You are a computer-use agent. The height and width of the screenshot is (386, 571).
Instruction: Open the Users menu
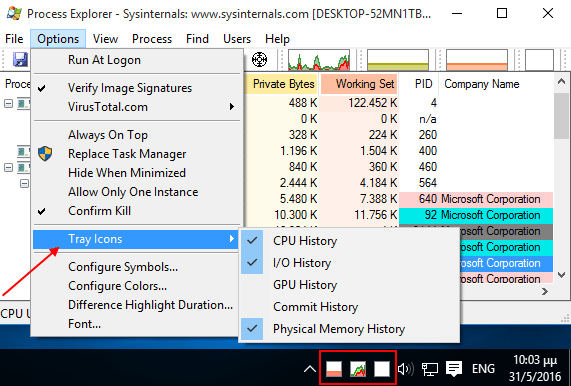point(237,39)
